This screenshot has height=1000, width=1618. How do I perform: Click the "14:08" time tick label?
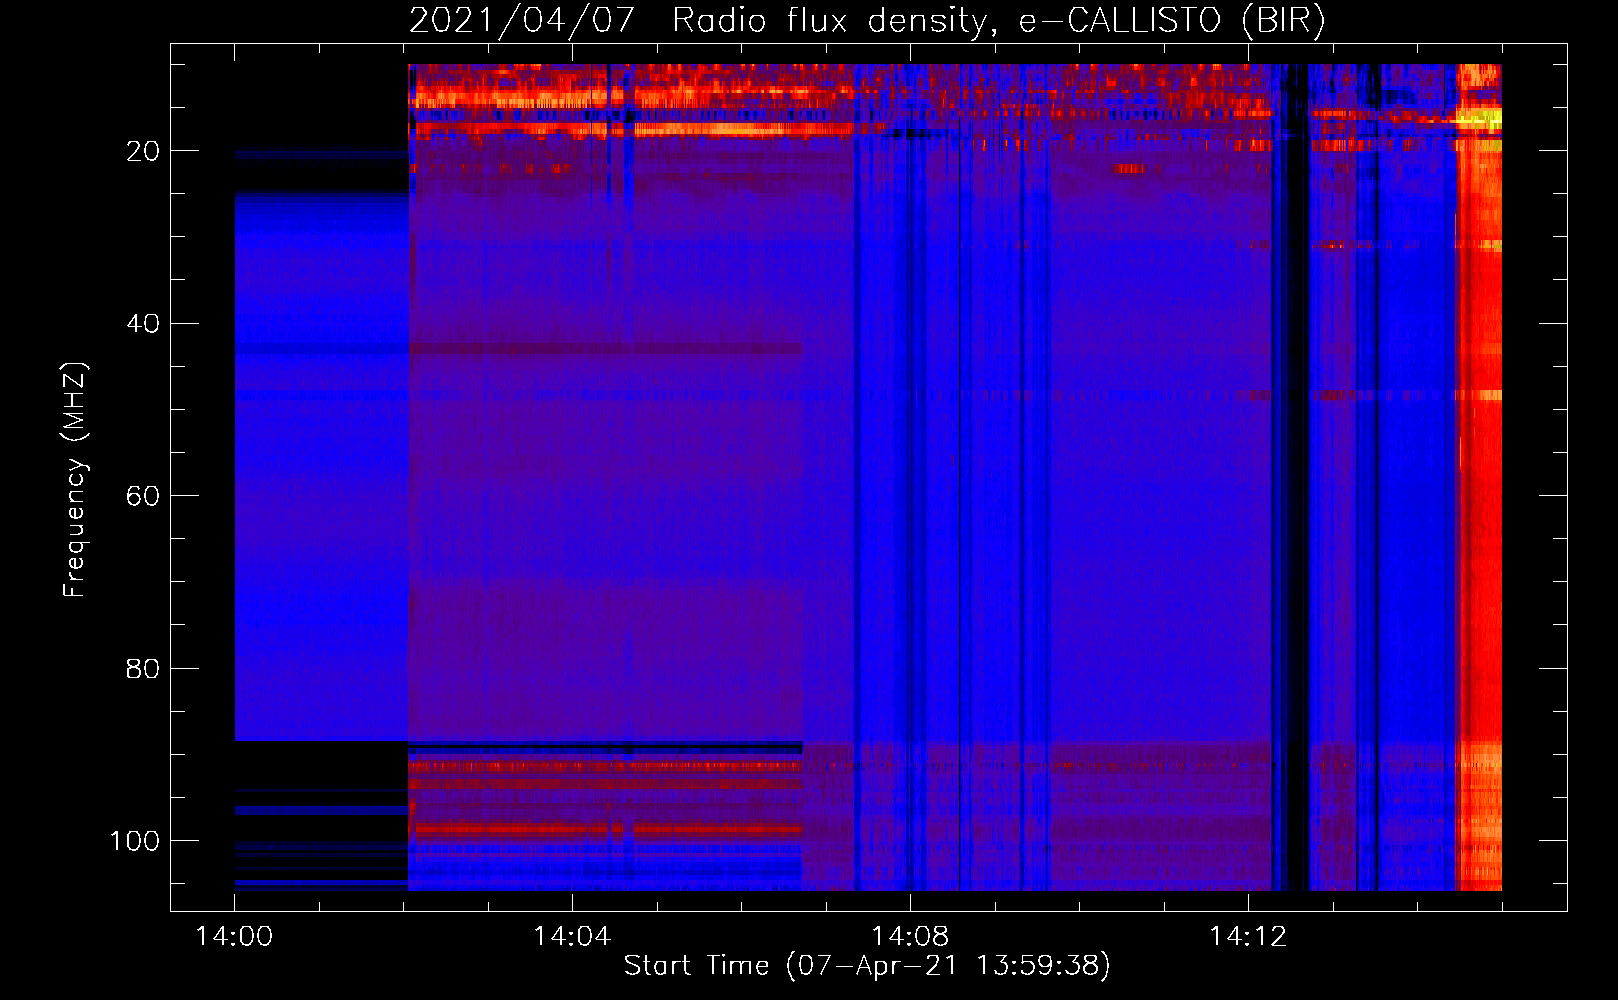coord(910,937)
